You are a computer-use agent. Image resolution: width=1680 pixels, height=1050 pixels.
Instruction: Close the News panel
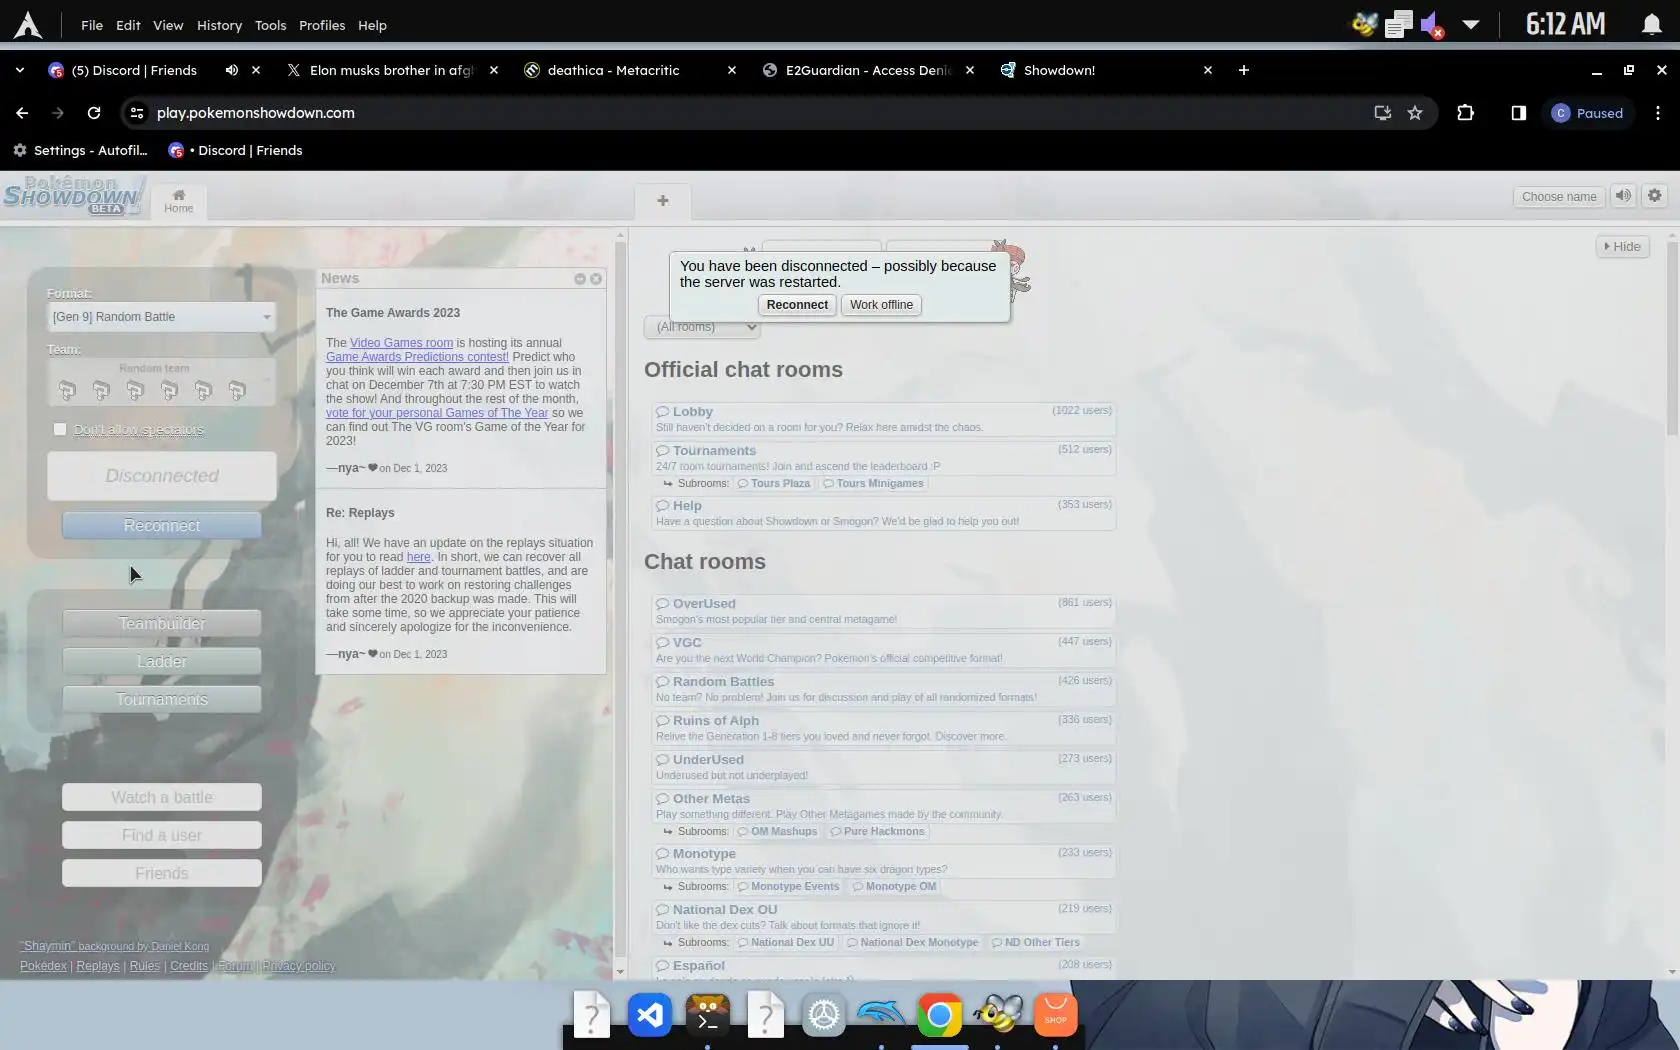[x=596, y=279]
